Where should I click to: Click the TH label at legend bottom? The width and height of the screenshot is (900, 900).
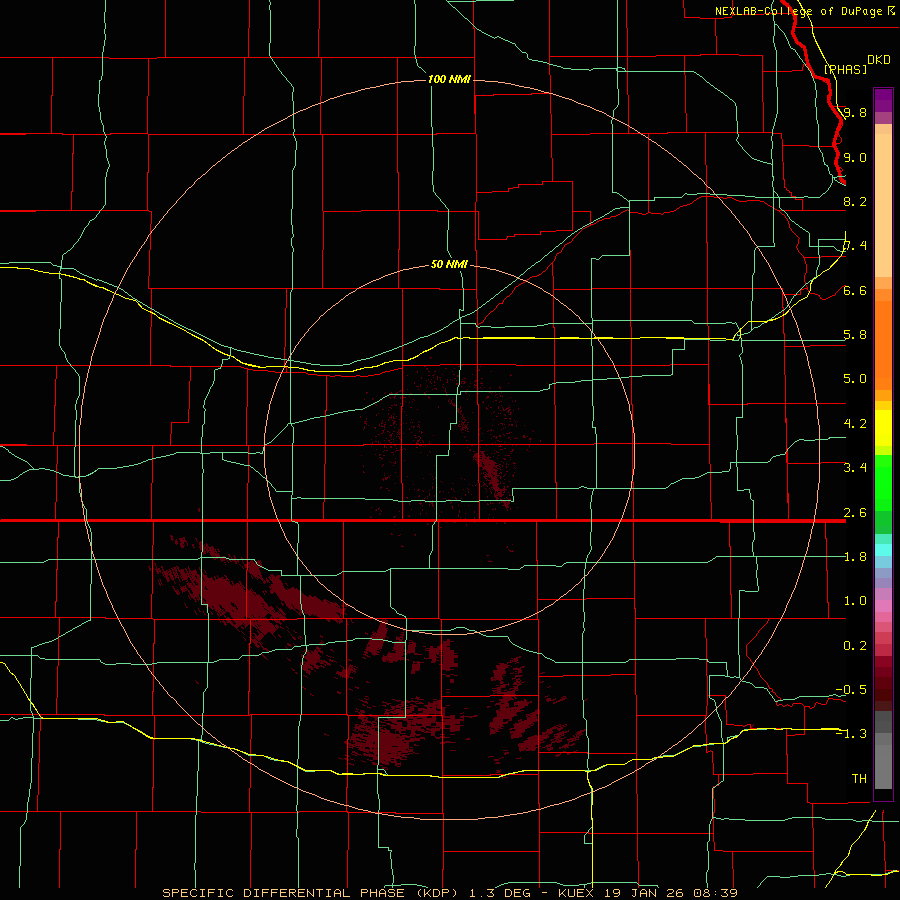[x=859, y=779]
